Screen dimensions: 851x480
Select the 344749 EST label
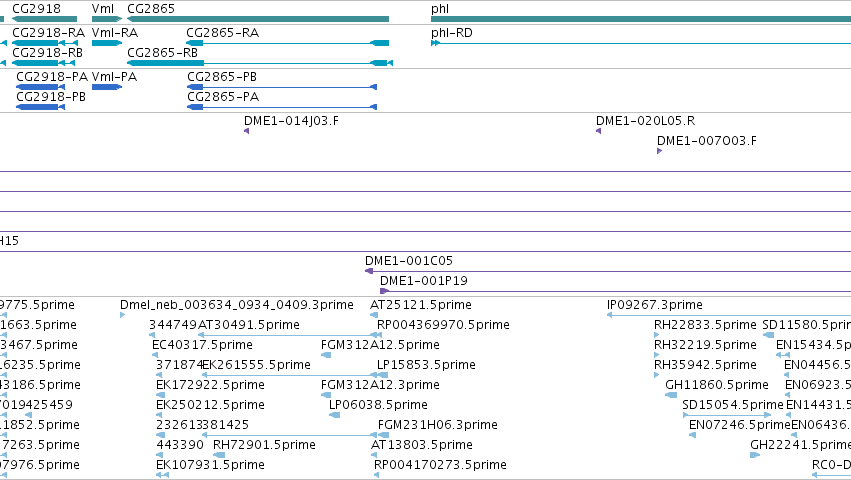coord(173,325)
